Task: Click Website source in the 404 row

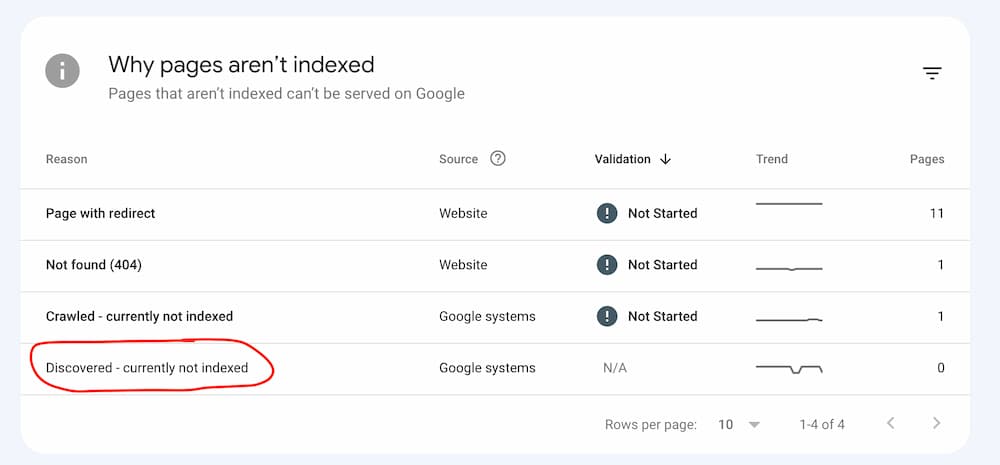Action: pyautogui.click(x=463, y=265)
